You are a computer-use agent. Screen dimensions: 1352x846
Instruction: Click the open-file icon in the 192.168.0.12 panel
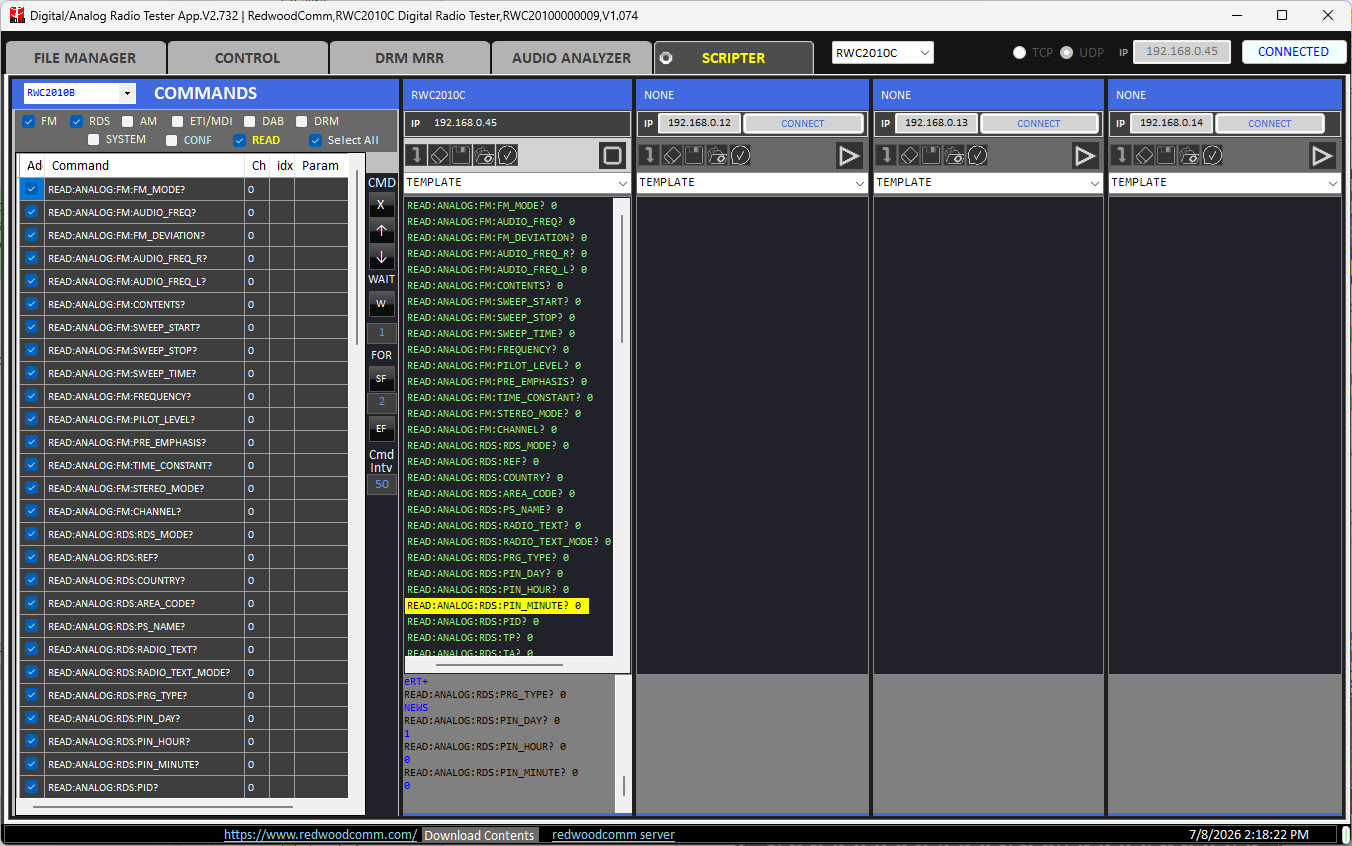click(717, 155)
